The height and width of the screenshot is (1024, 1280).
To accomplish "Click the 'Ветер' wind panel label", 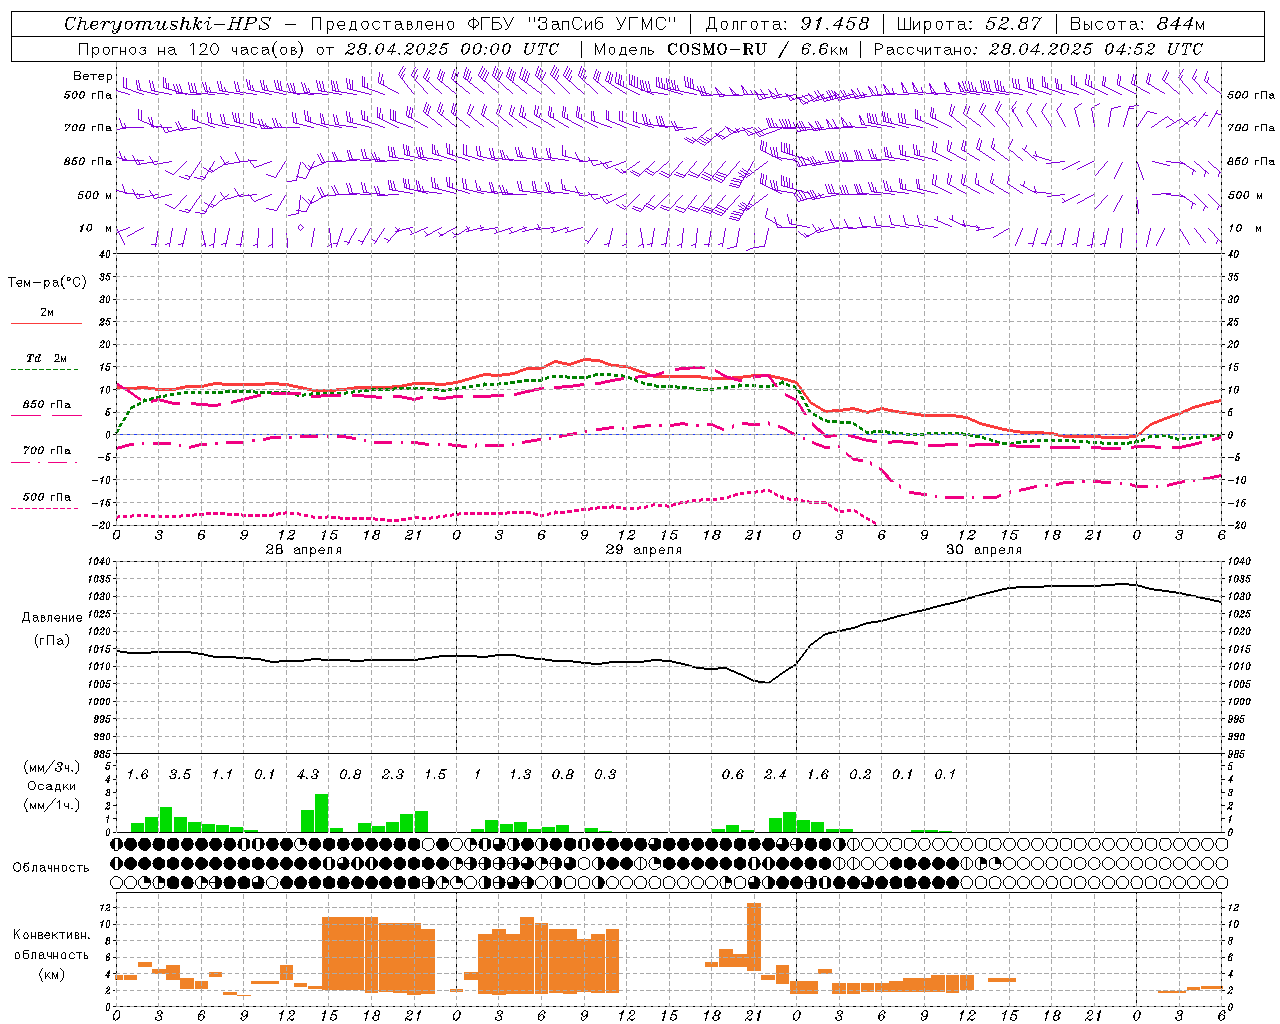I will (92, 76).
